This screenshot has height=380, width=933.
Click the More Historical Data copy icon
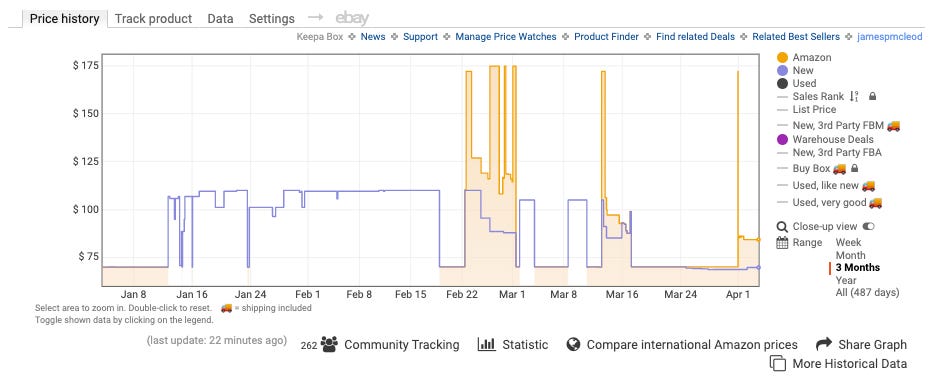778,363
